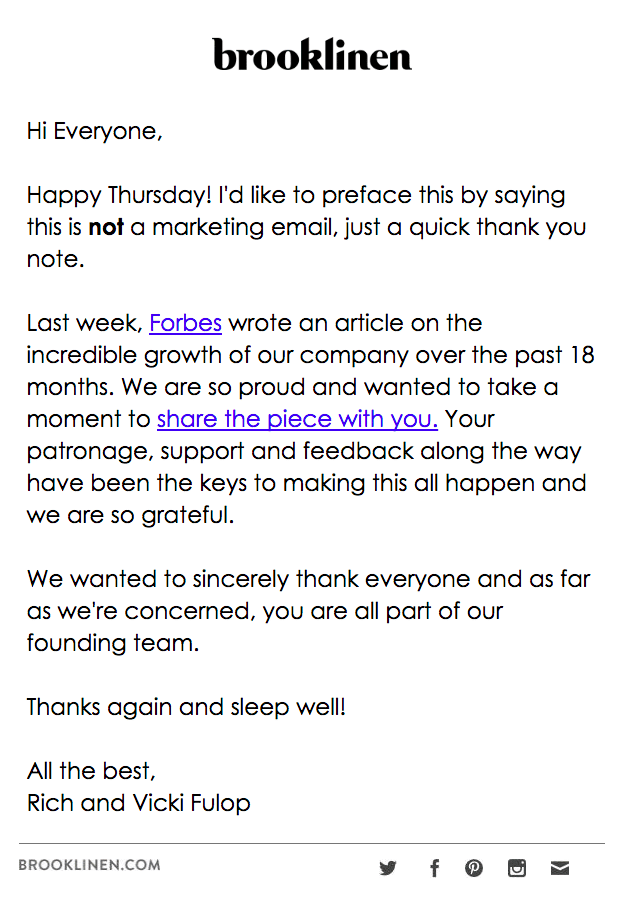Click the "we are so grateful." sentence
Viewport: 626px width, 906px height.
click(x=130, y=515)
